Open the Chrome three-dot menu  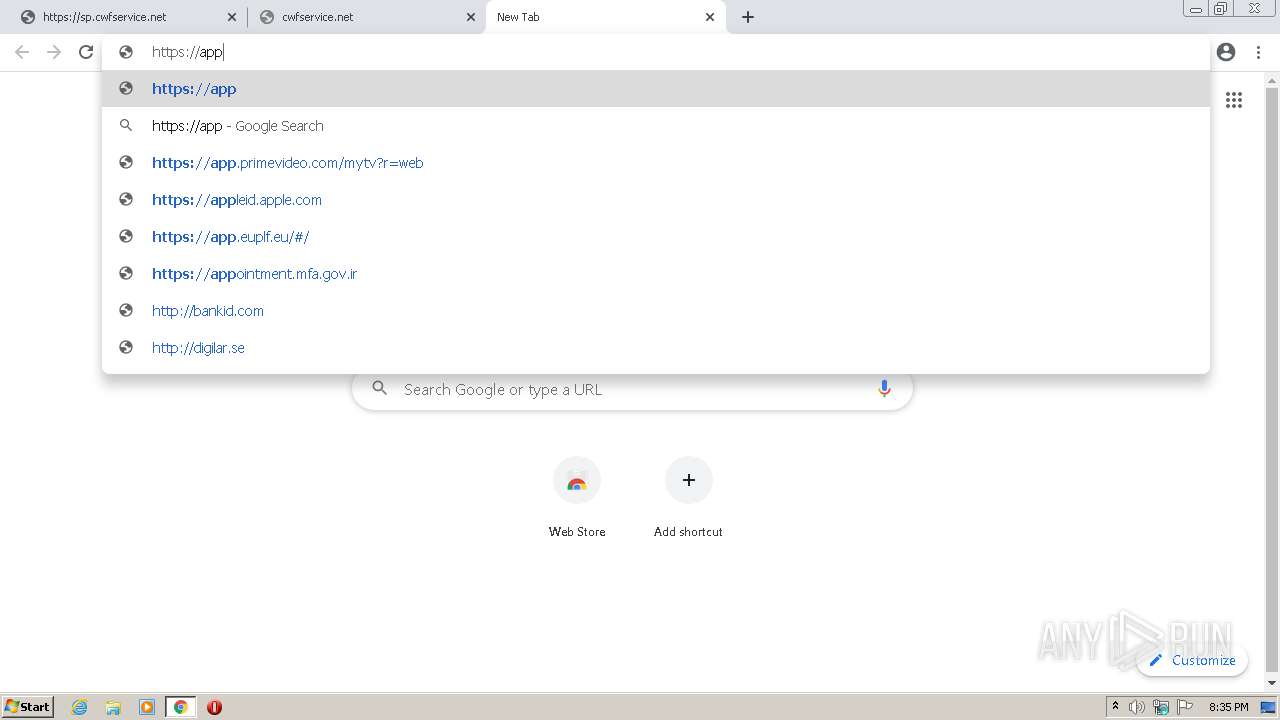click(1258, 52)
